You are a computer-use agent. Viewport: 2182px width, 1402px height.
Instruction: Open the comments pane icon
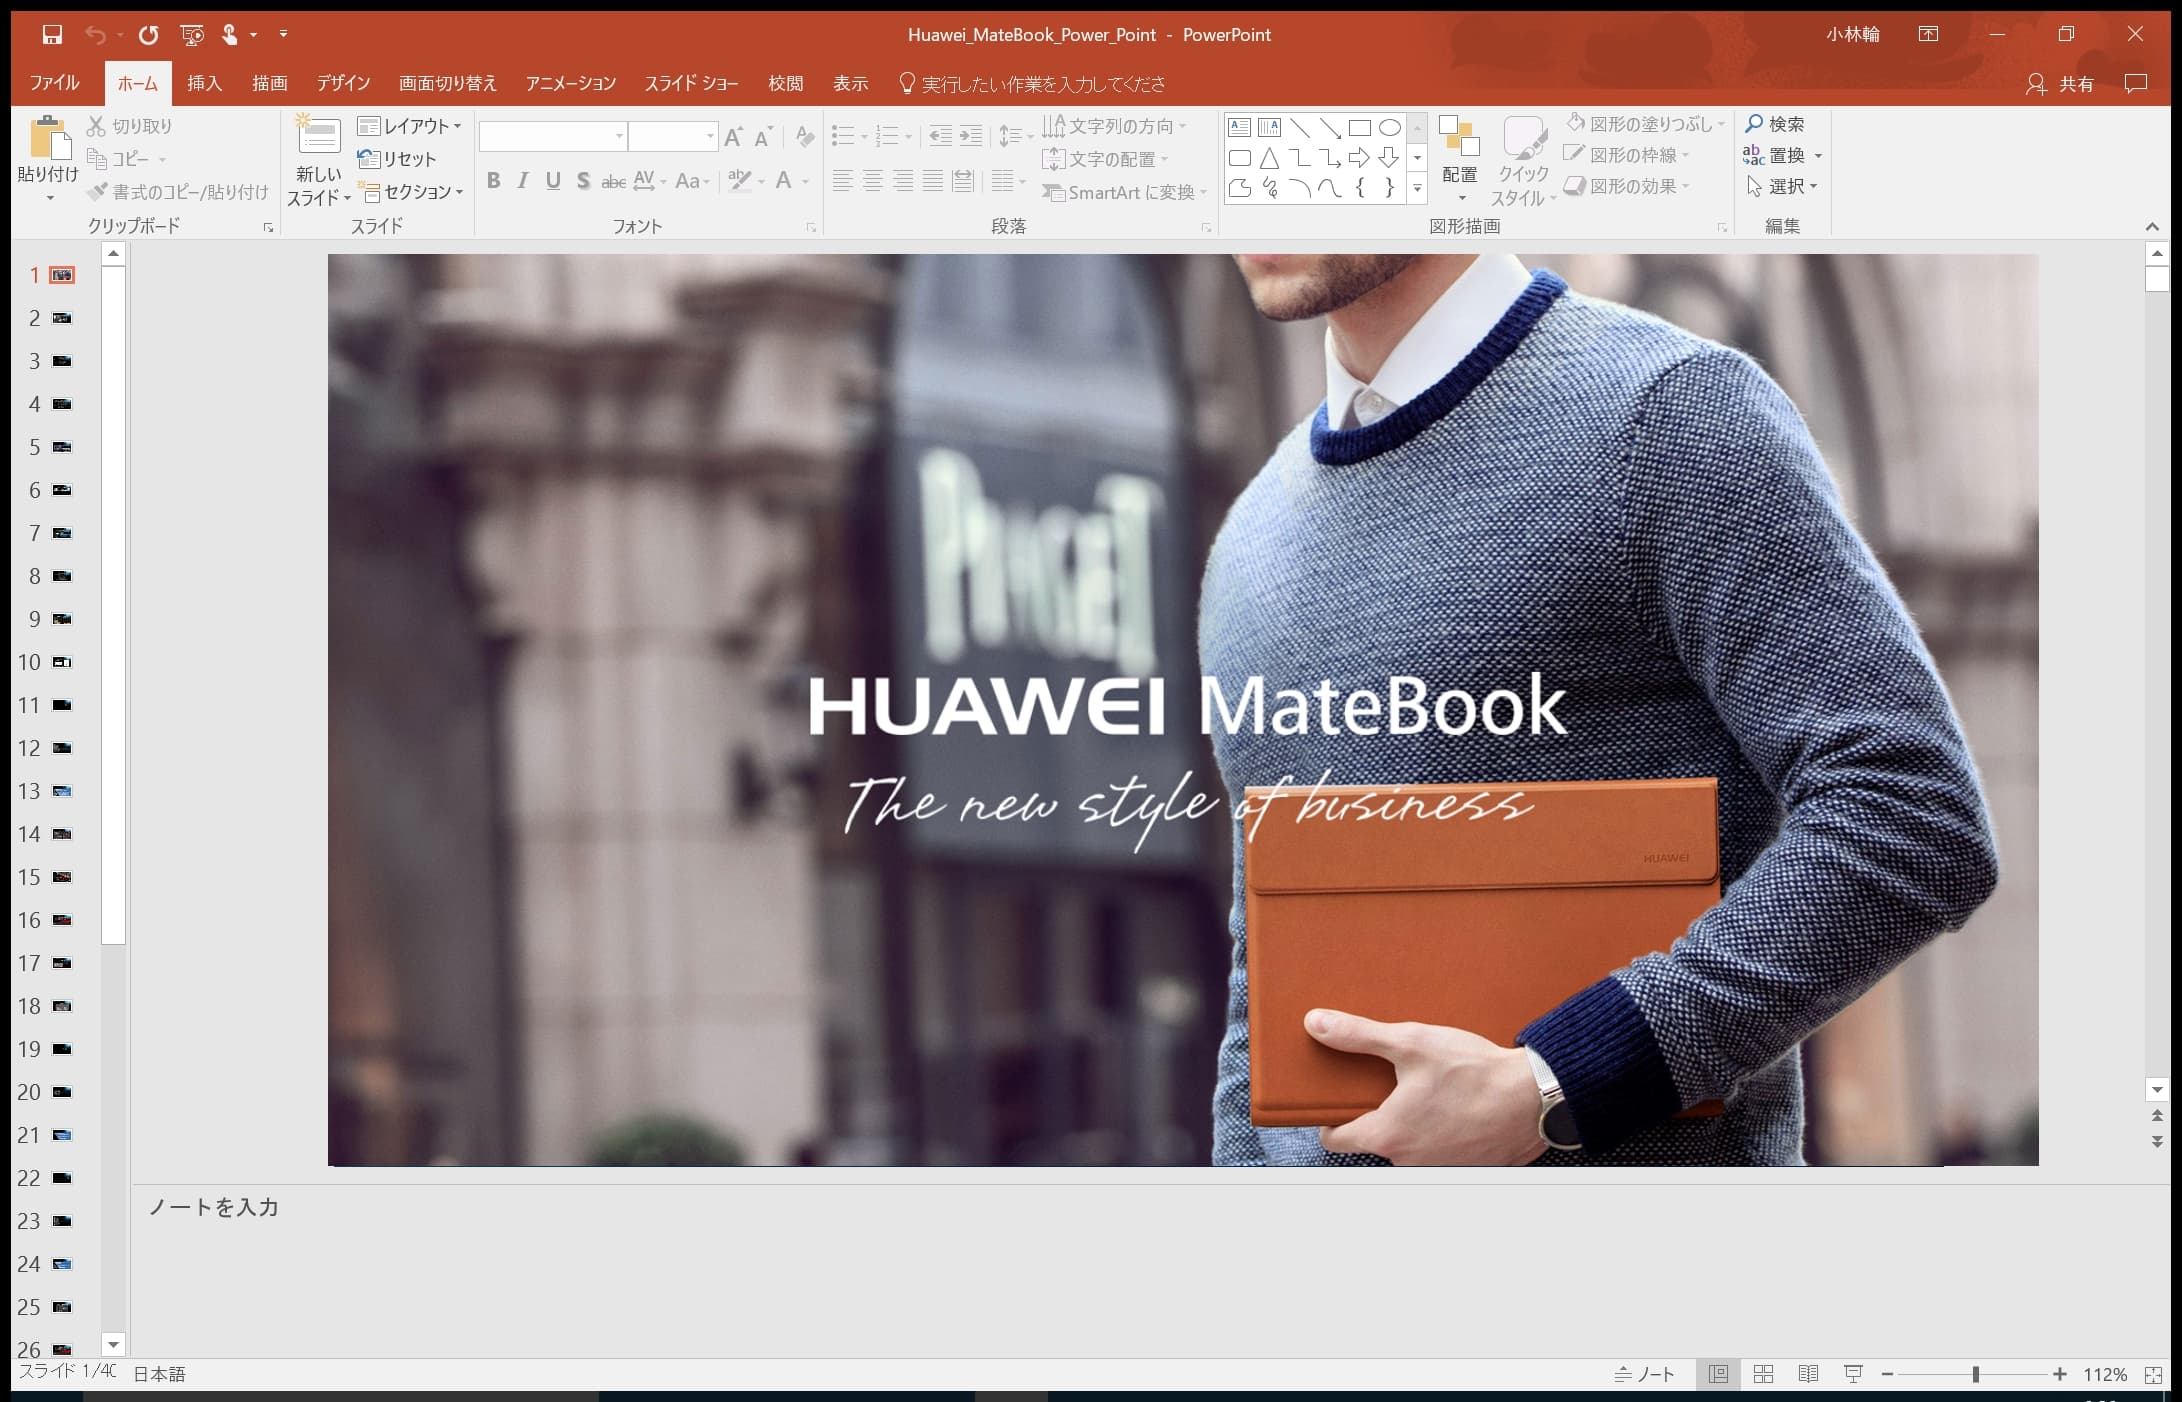point(2136,84)
